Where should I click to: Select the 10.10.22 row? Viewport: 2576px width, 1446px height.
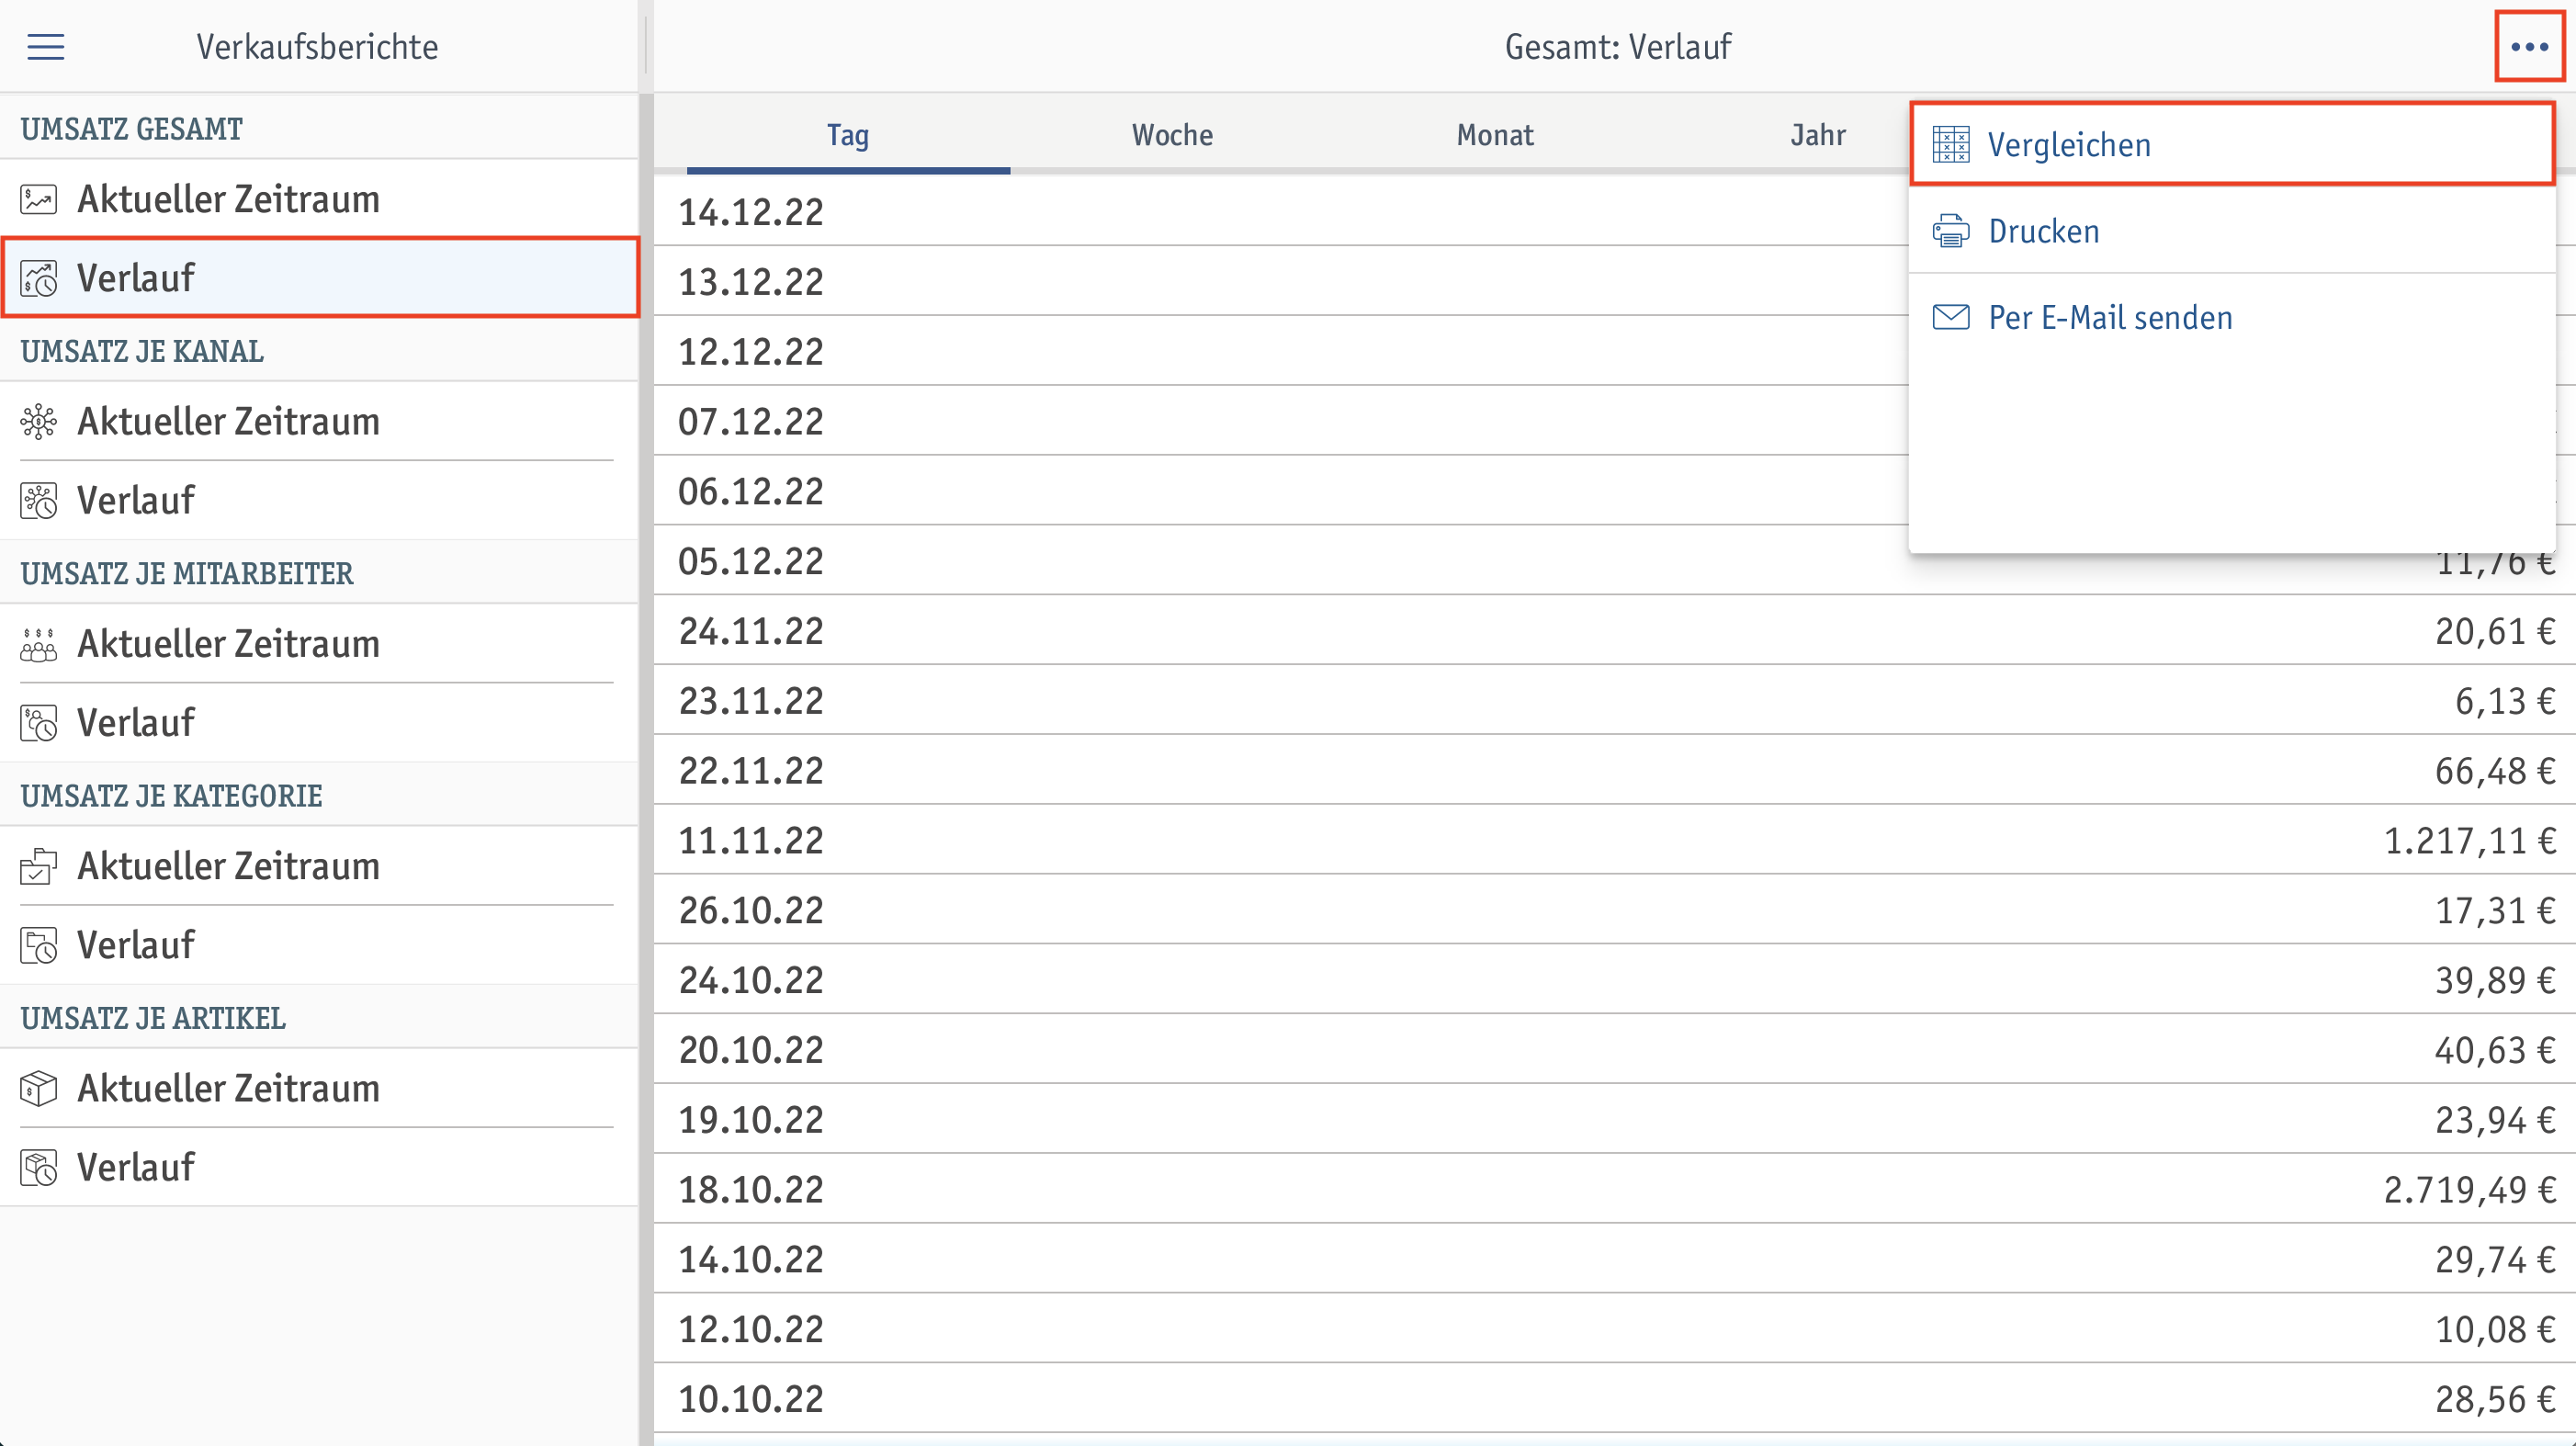click(x=1614, y=1399)
